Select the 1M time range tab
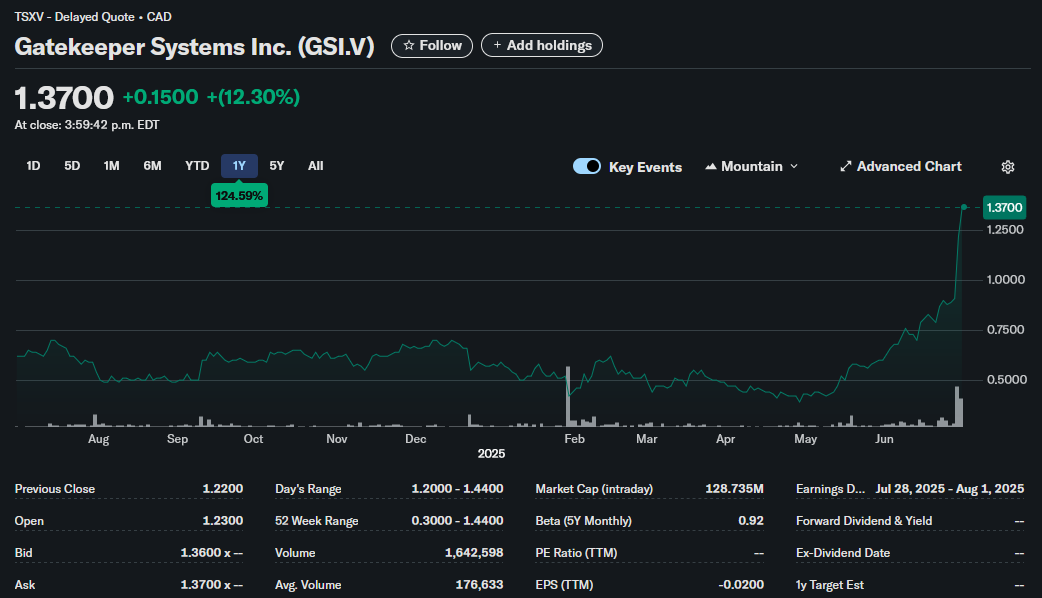This screenshot has height=598, width=1042. 112,166
